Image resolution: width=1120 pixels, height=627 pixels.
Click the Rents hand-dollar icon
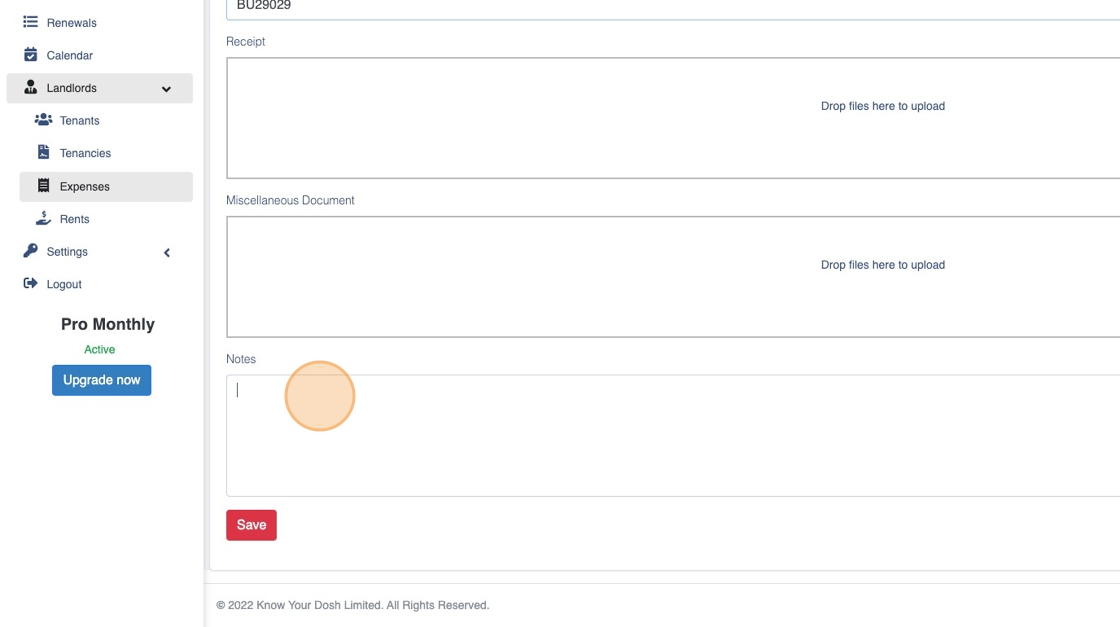(43, 218)
